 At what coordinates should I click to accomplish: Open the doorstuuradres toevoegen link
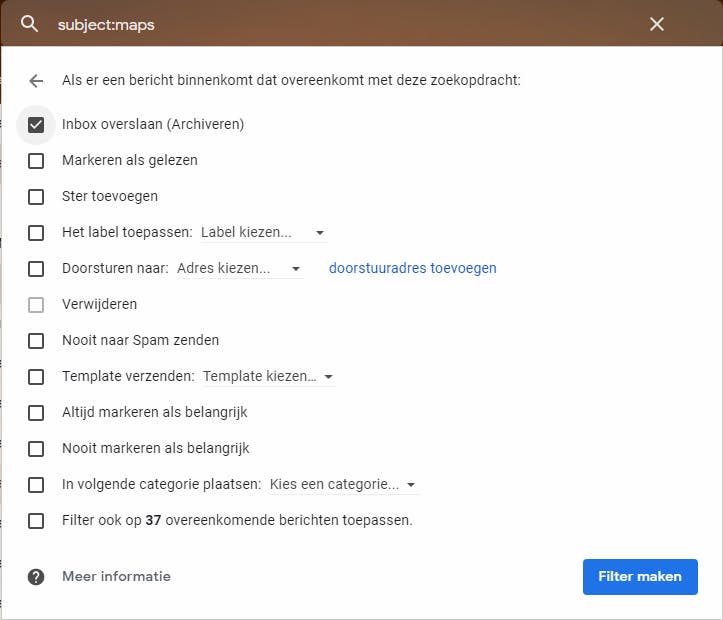point(412,269)
